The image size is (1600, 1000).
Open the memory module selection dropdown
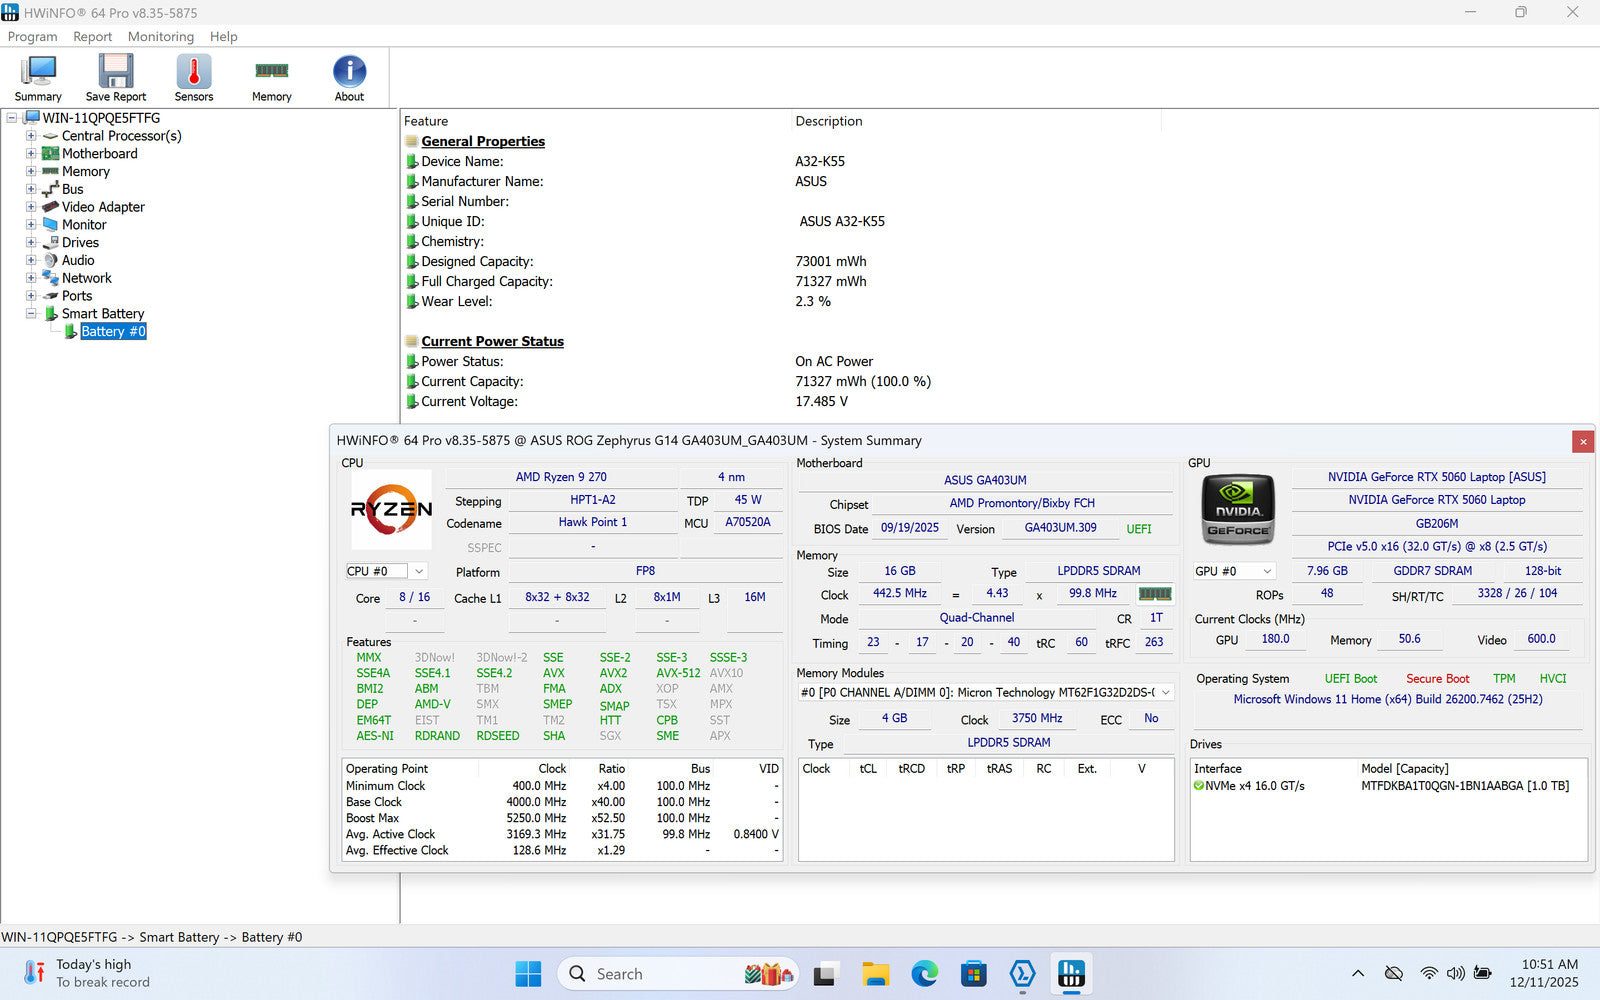point(1165,692)
